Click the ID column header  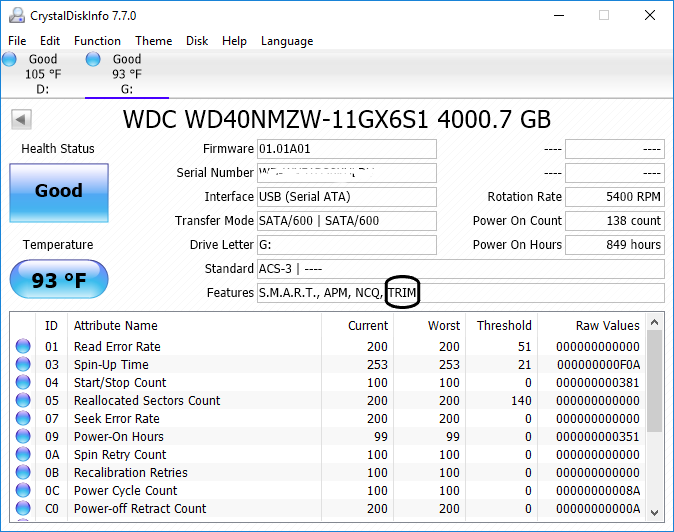tap(51, 325)
